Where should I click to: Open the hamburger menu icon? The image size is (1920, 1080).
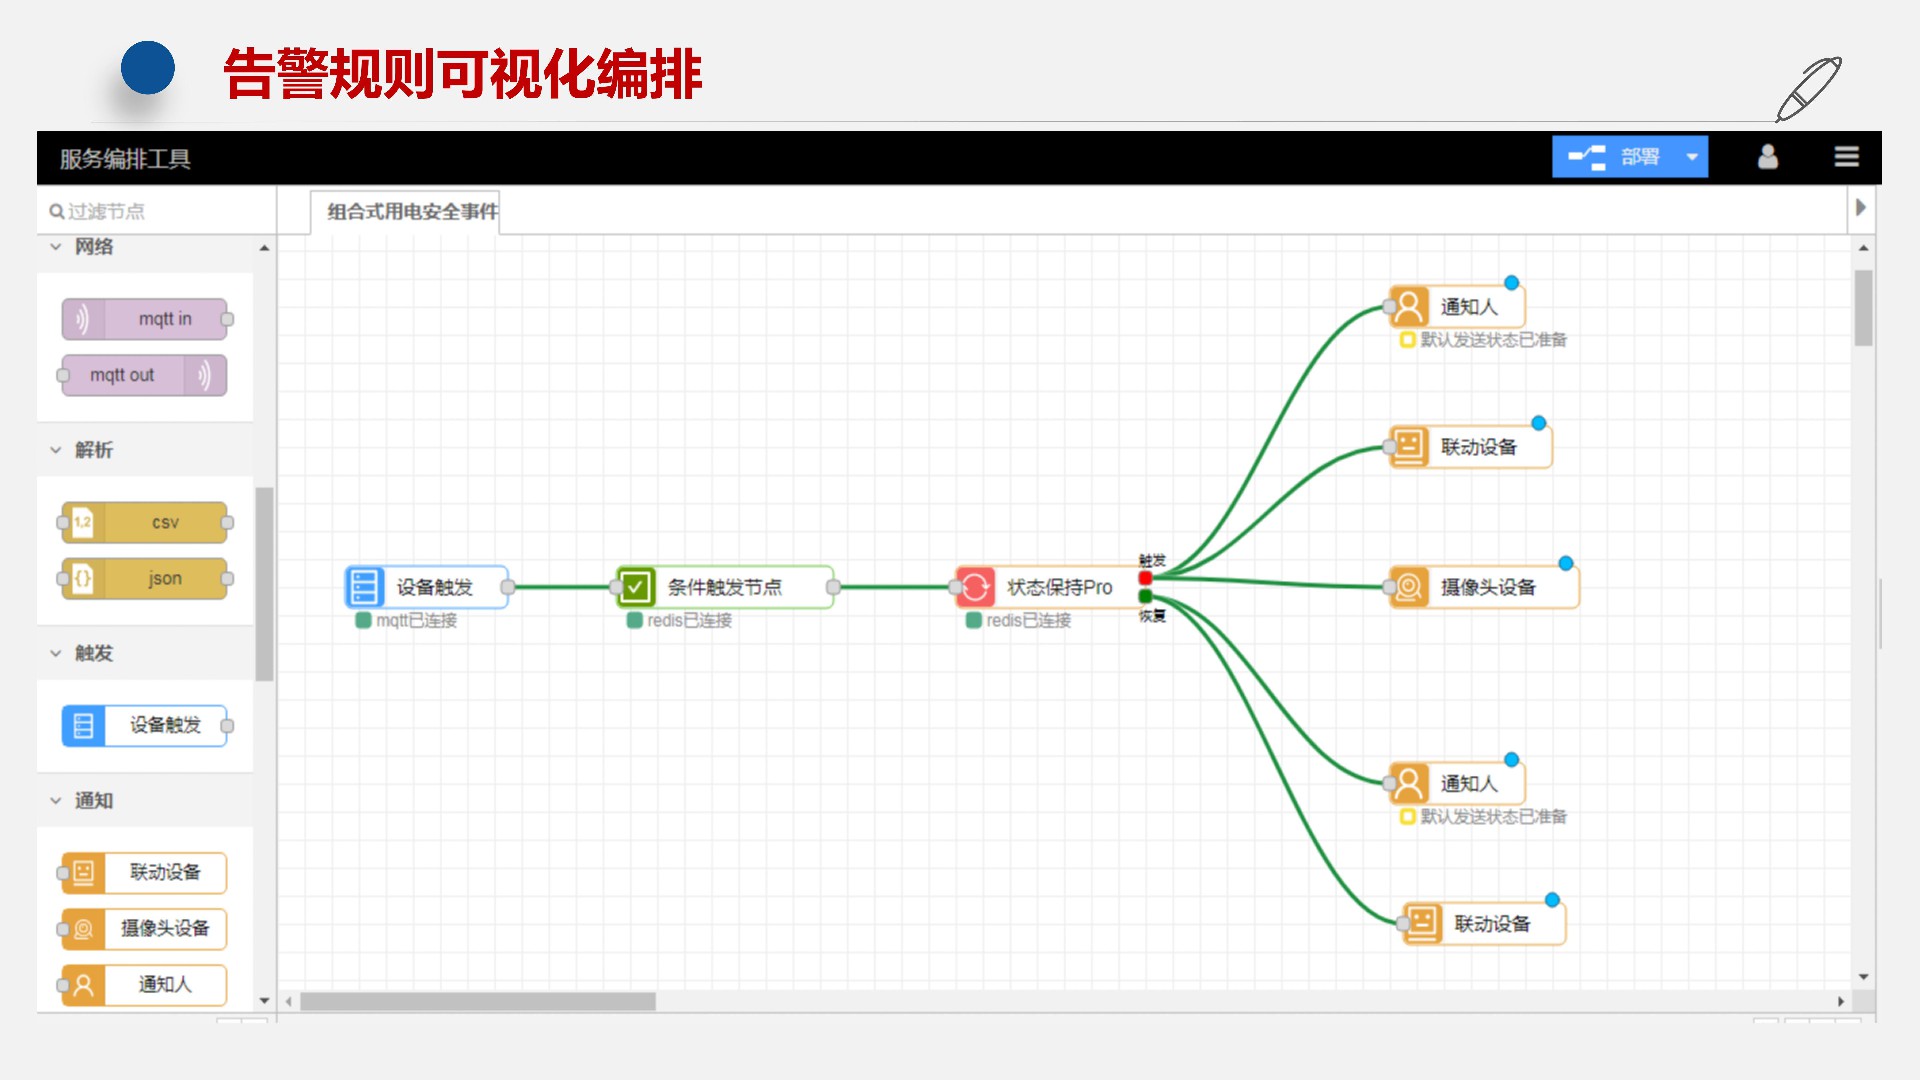pos(1846,157)
